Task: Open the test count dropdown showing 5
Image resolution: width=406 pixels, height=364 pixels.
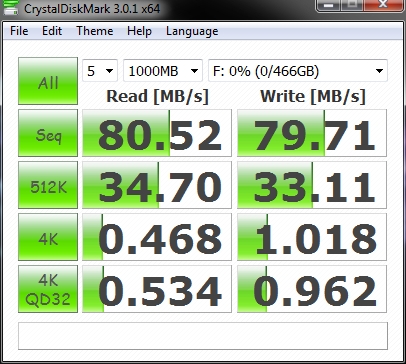Action: [100, 71]
